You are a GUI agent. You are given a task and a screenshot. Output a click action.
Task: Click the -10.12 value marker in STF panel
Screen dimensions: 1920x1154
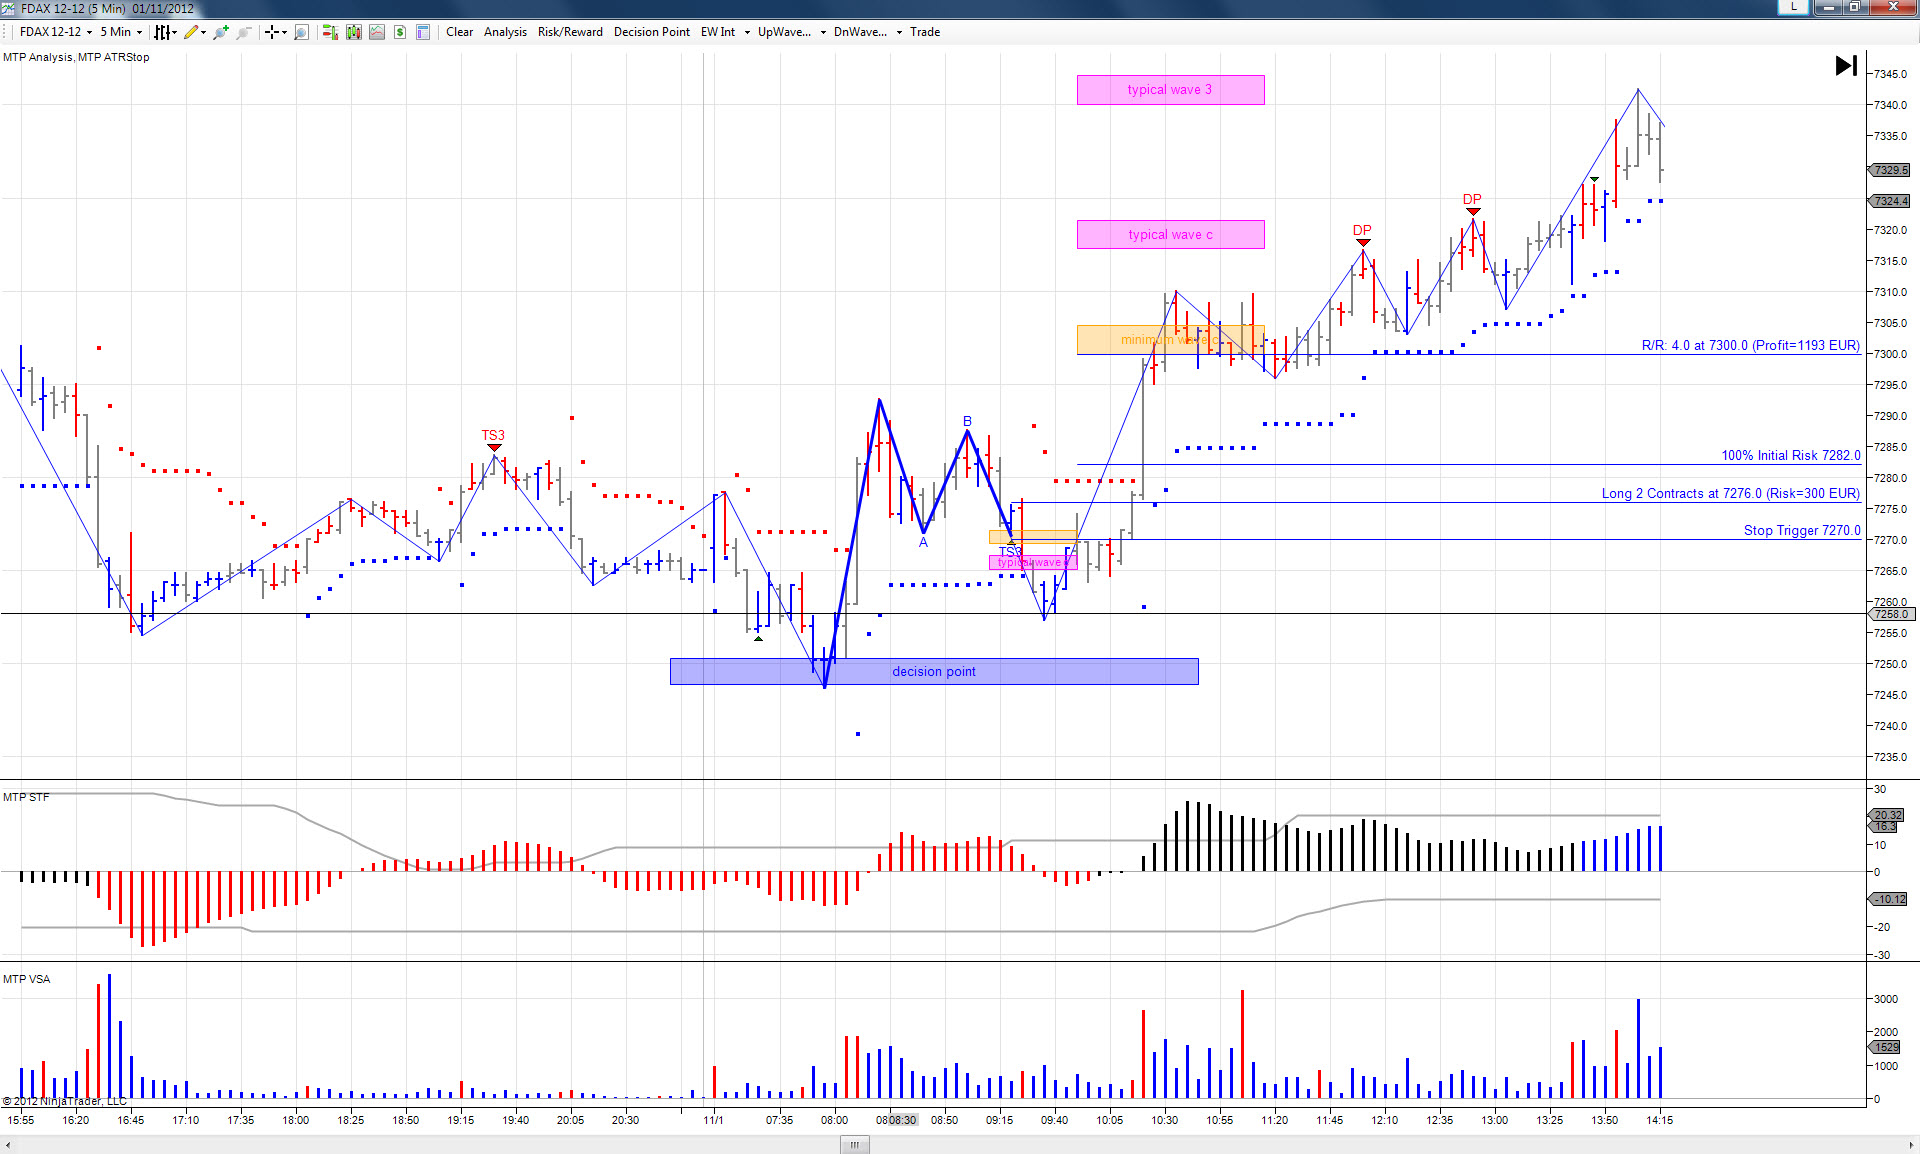pyautogui.click(x=1889, y=900)
